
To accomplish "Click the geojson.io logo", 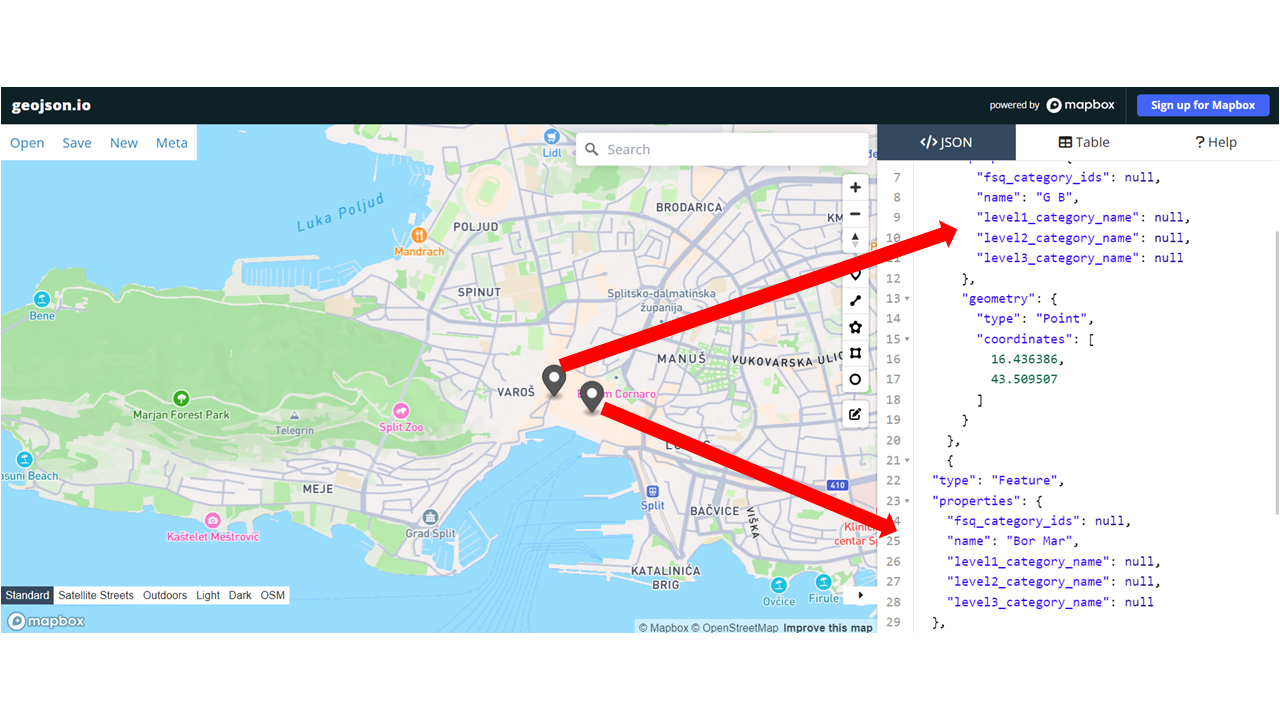I will coord(51,105).
